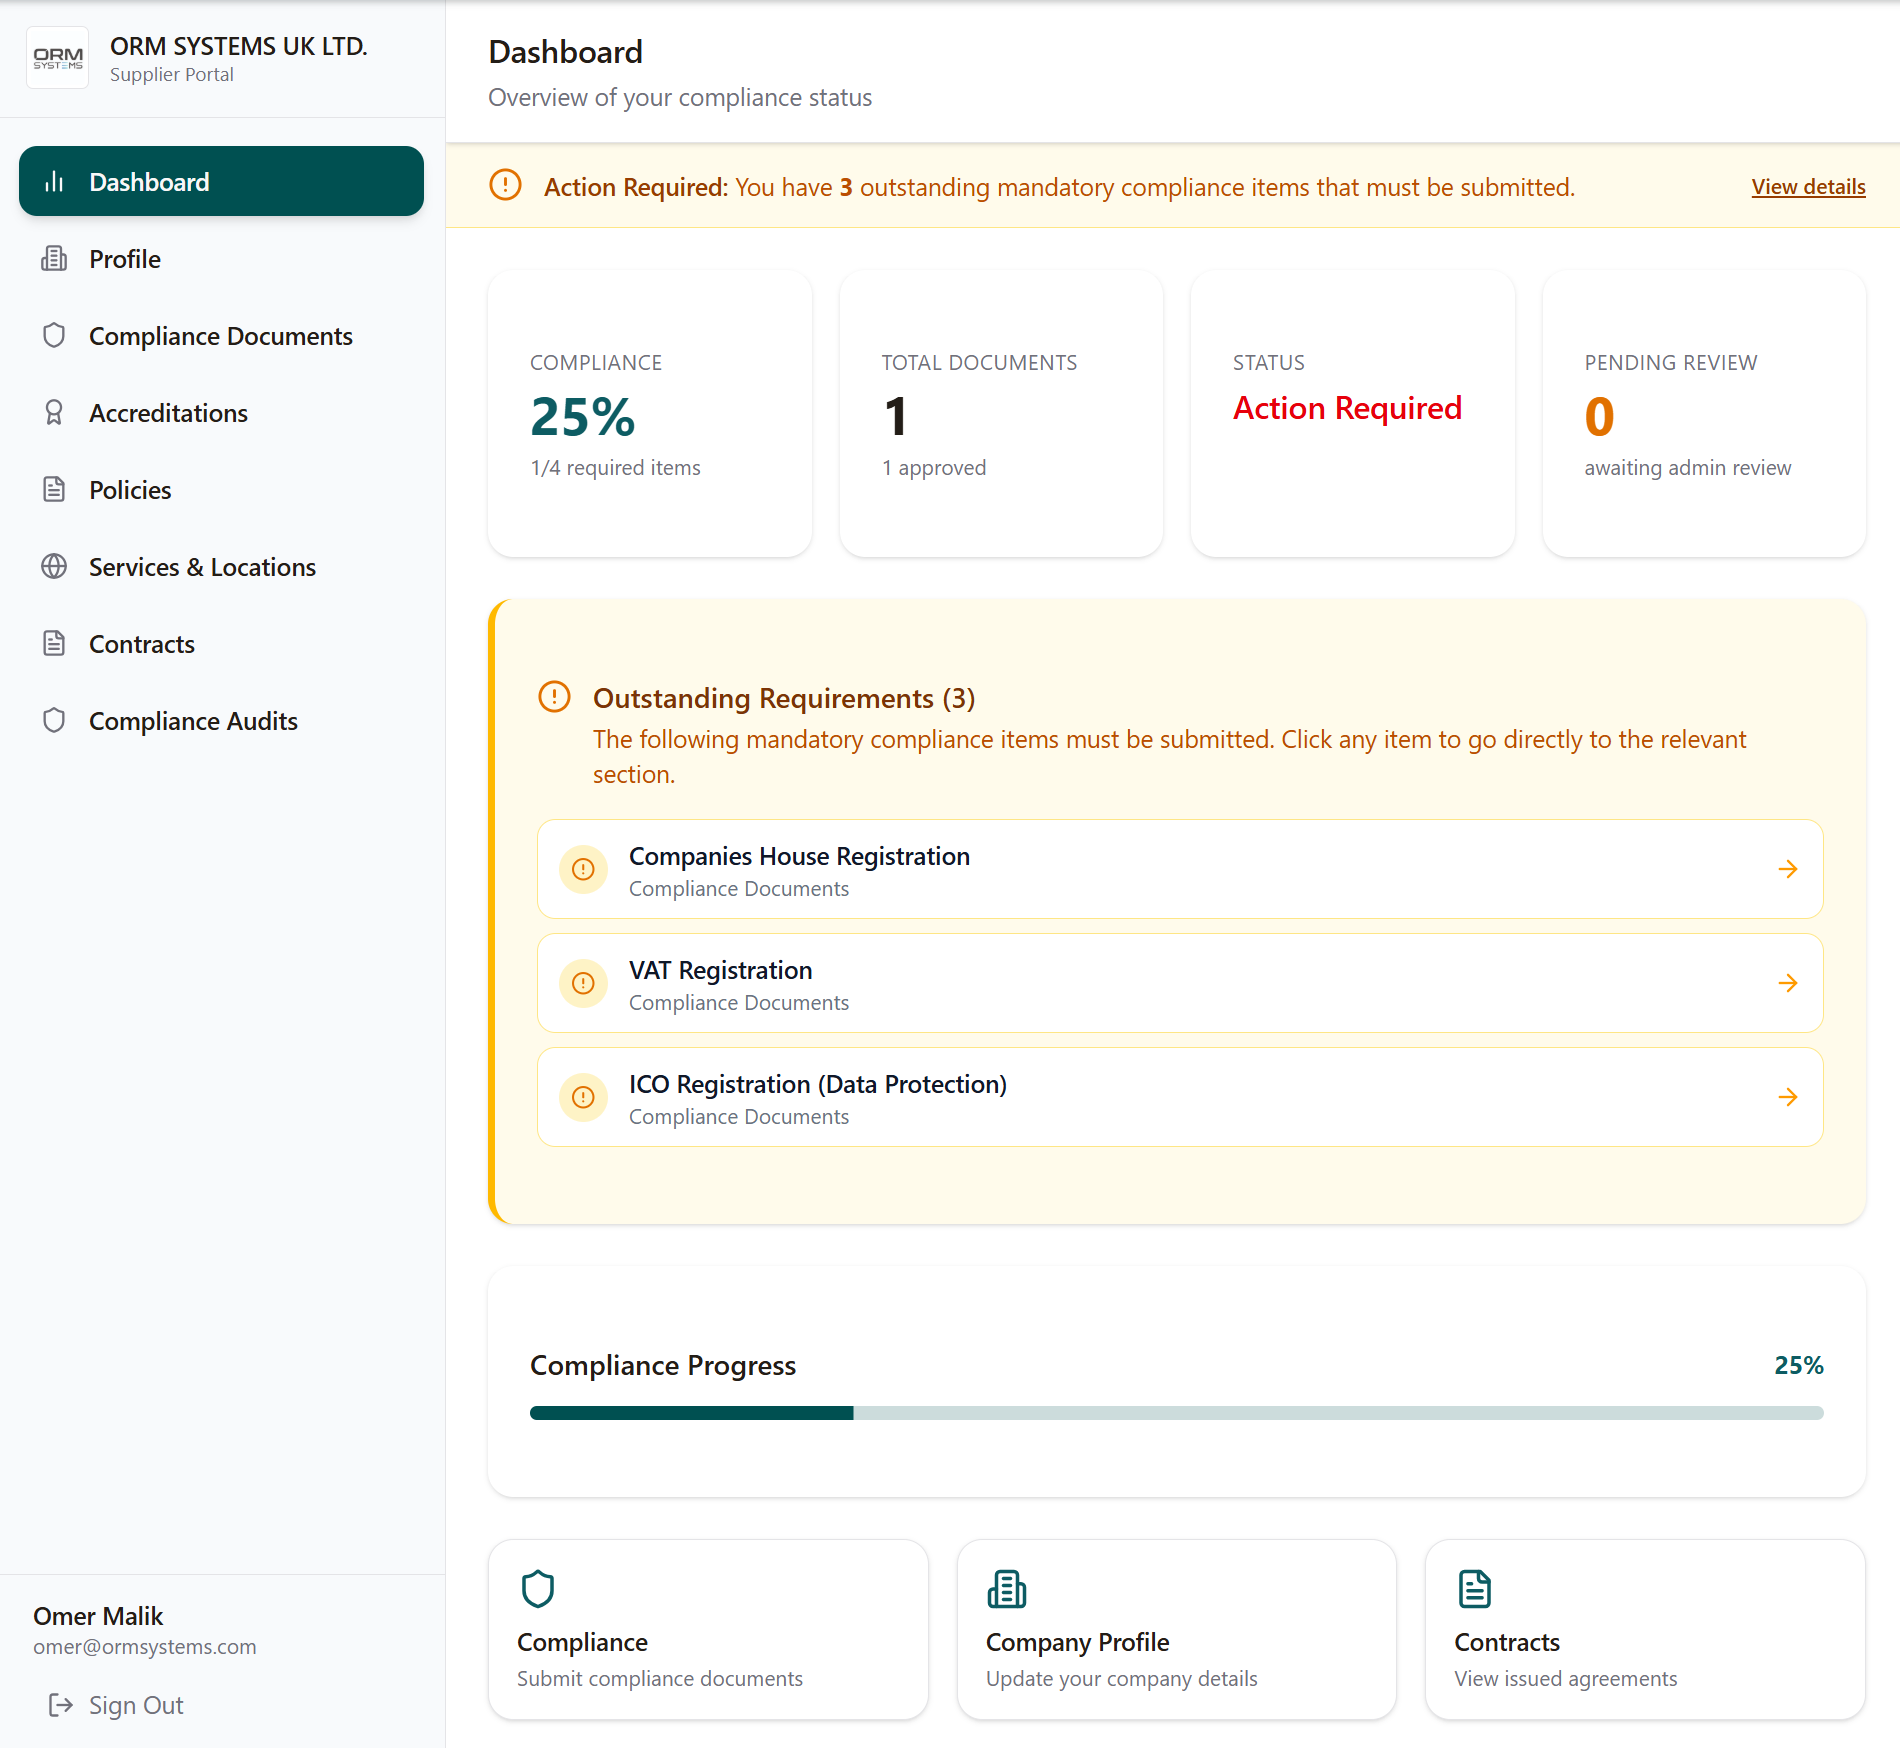Screen dimensions: 1900x1748
Task: Click the Services & Locations globe icon
Action: click(54, 567)
